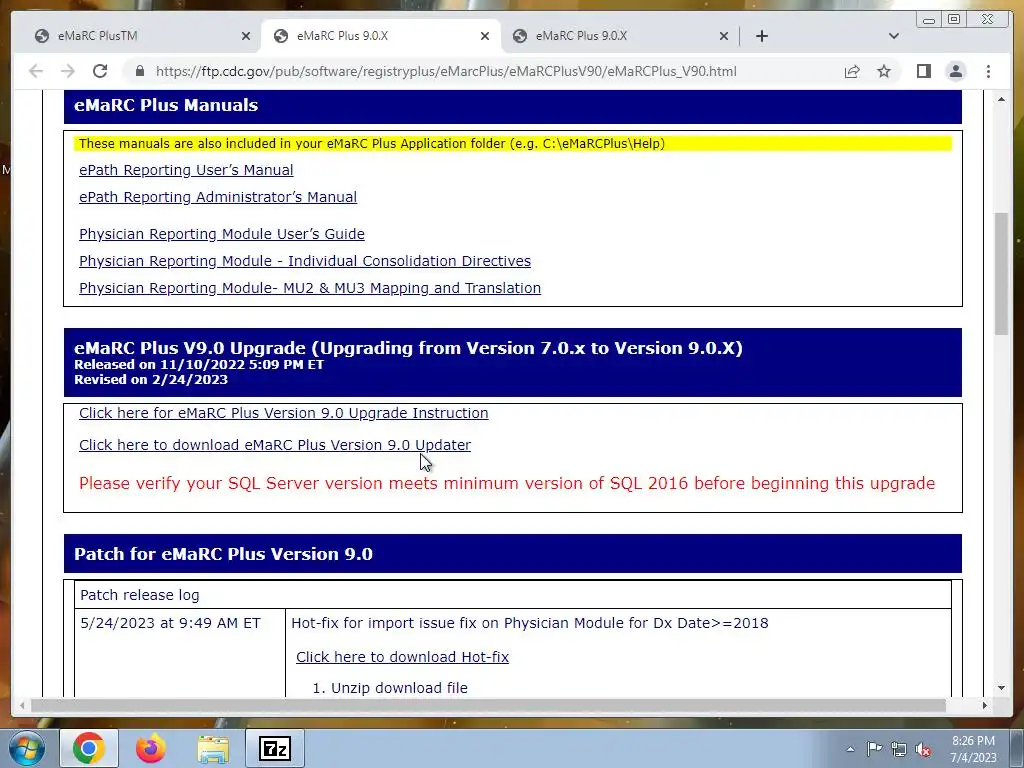Open a new tab with the plus button
Image resolution: width=1024 pixels, height=768 pixels.
(761, 36)
